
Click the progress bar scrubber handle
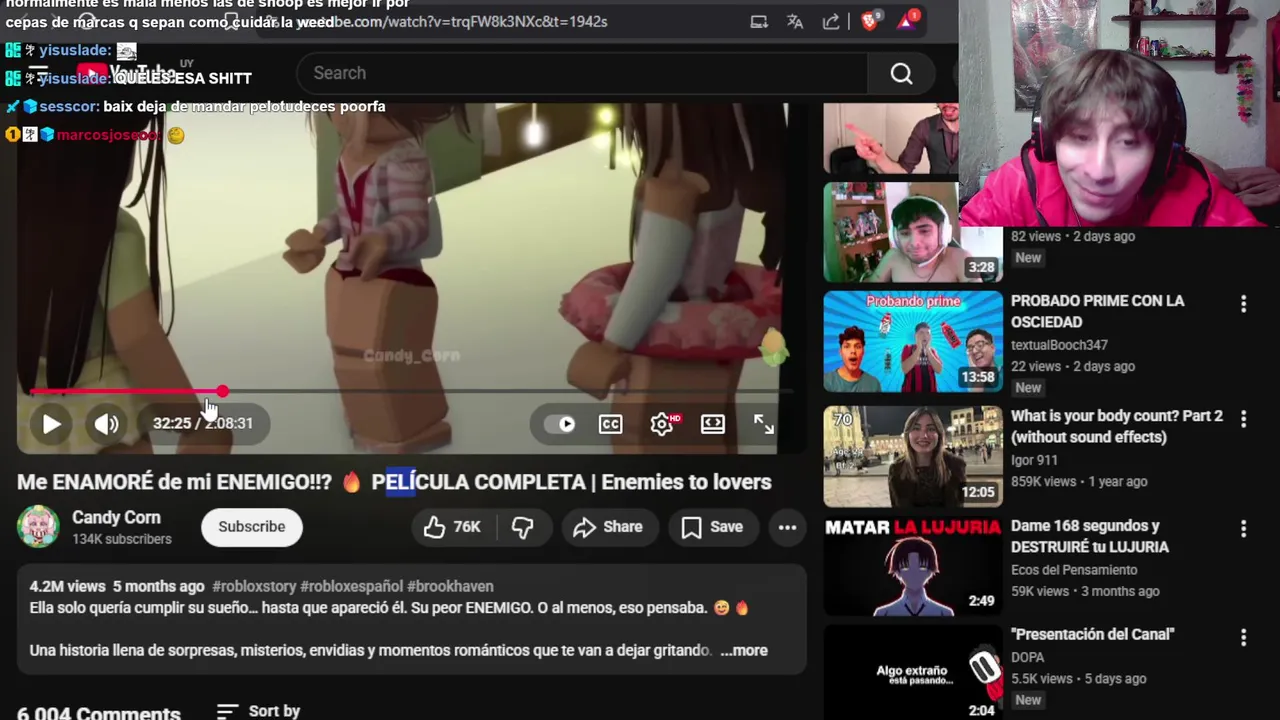[222, 392]
